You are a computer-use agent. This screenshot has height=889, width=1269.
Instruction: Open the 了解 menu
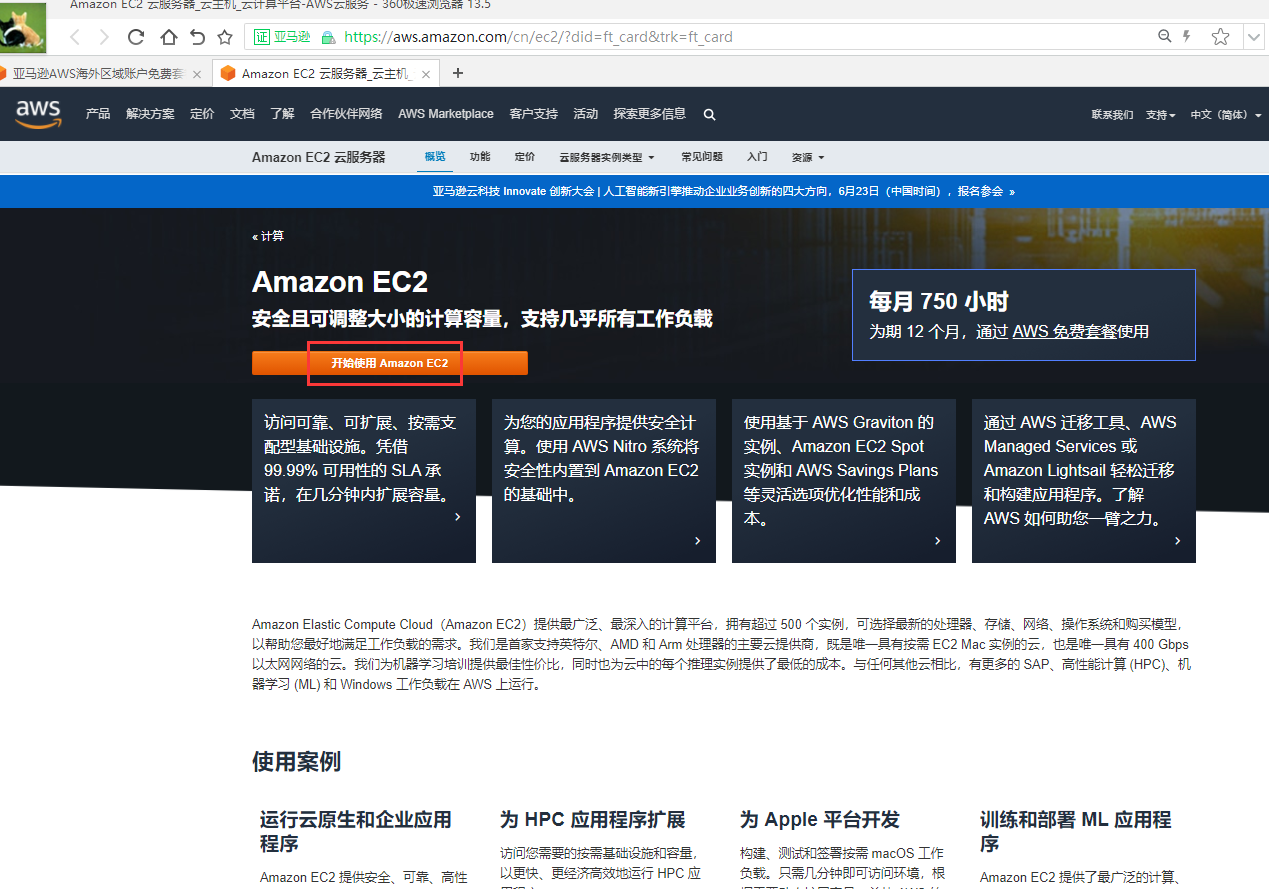[282, 114]
